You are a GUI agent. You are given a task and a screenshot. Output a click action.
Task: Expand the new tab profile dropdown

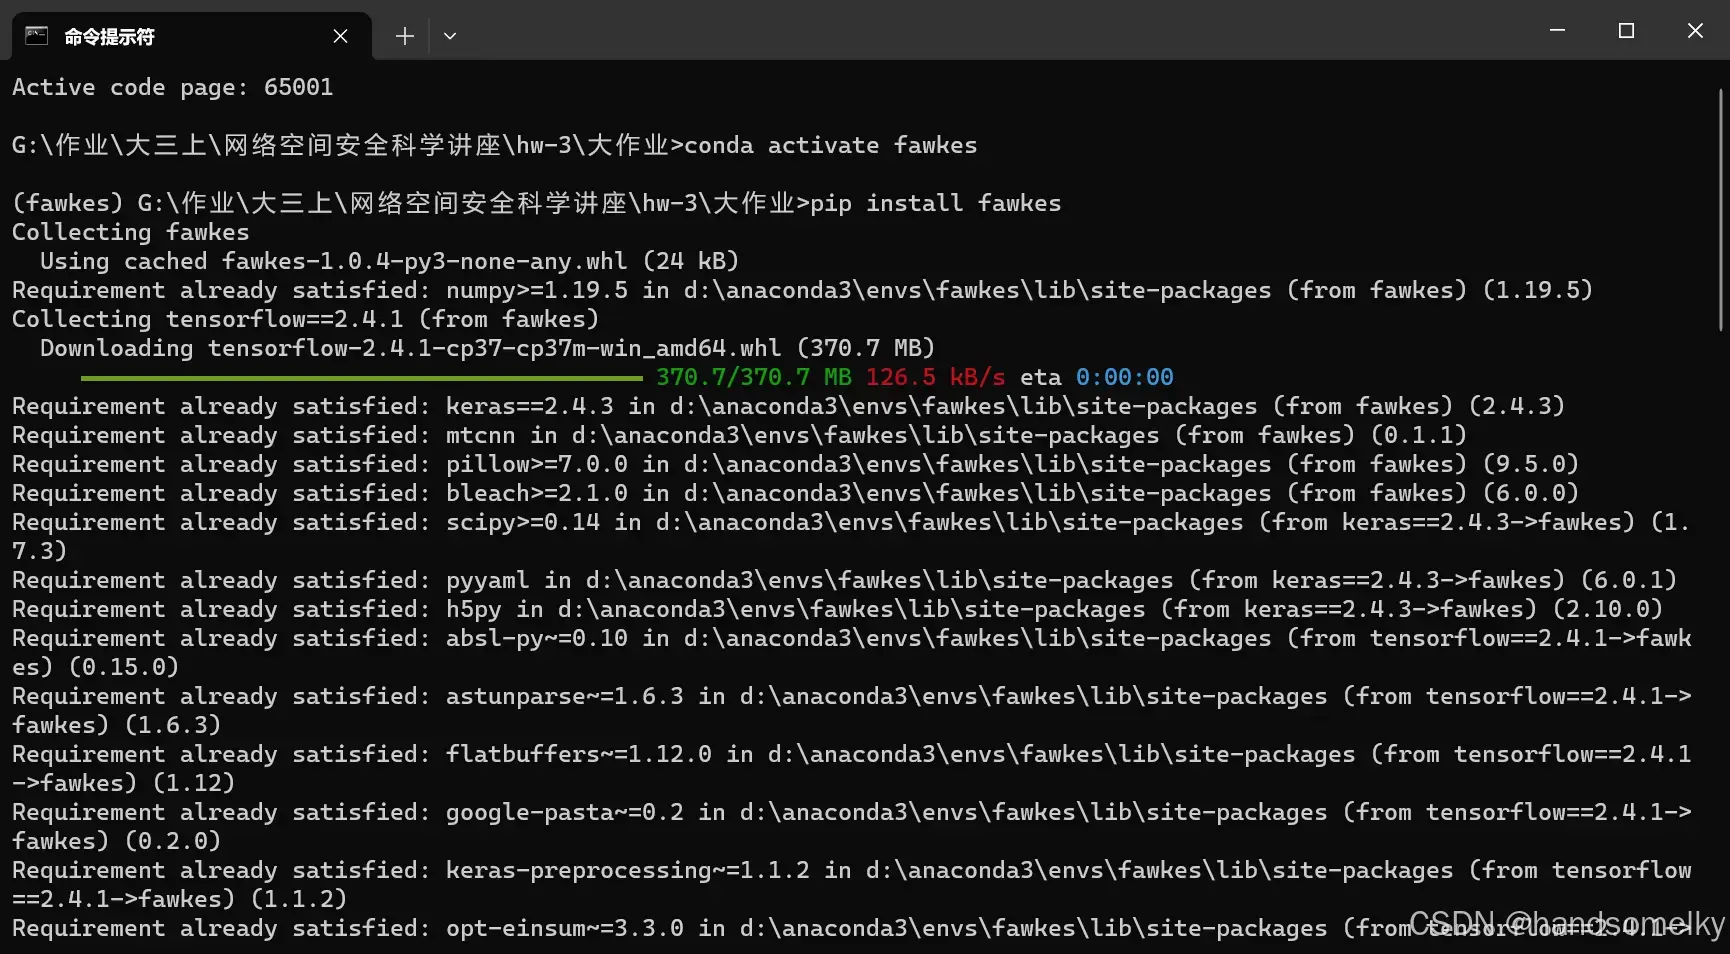pyautogui.click(x=450, y=36)
